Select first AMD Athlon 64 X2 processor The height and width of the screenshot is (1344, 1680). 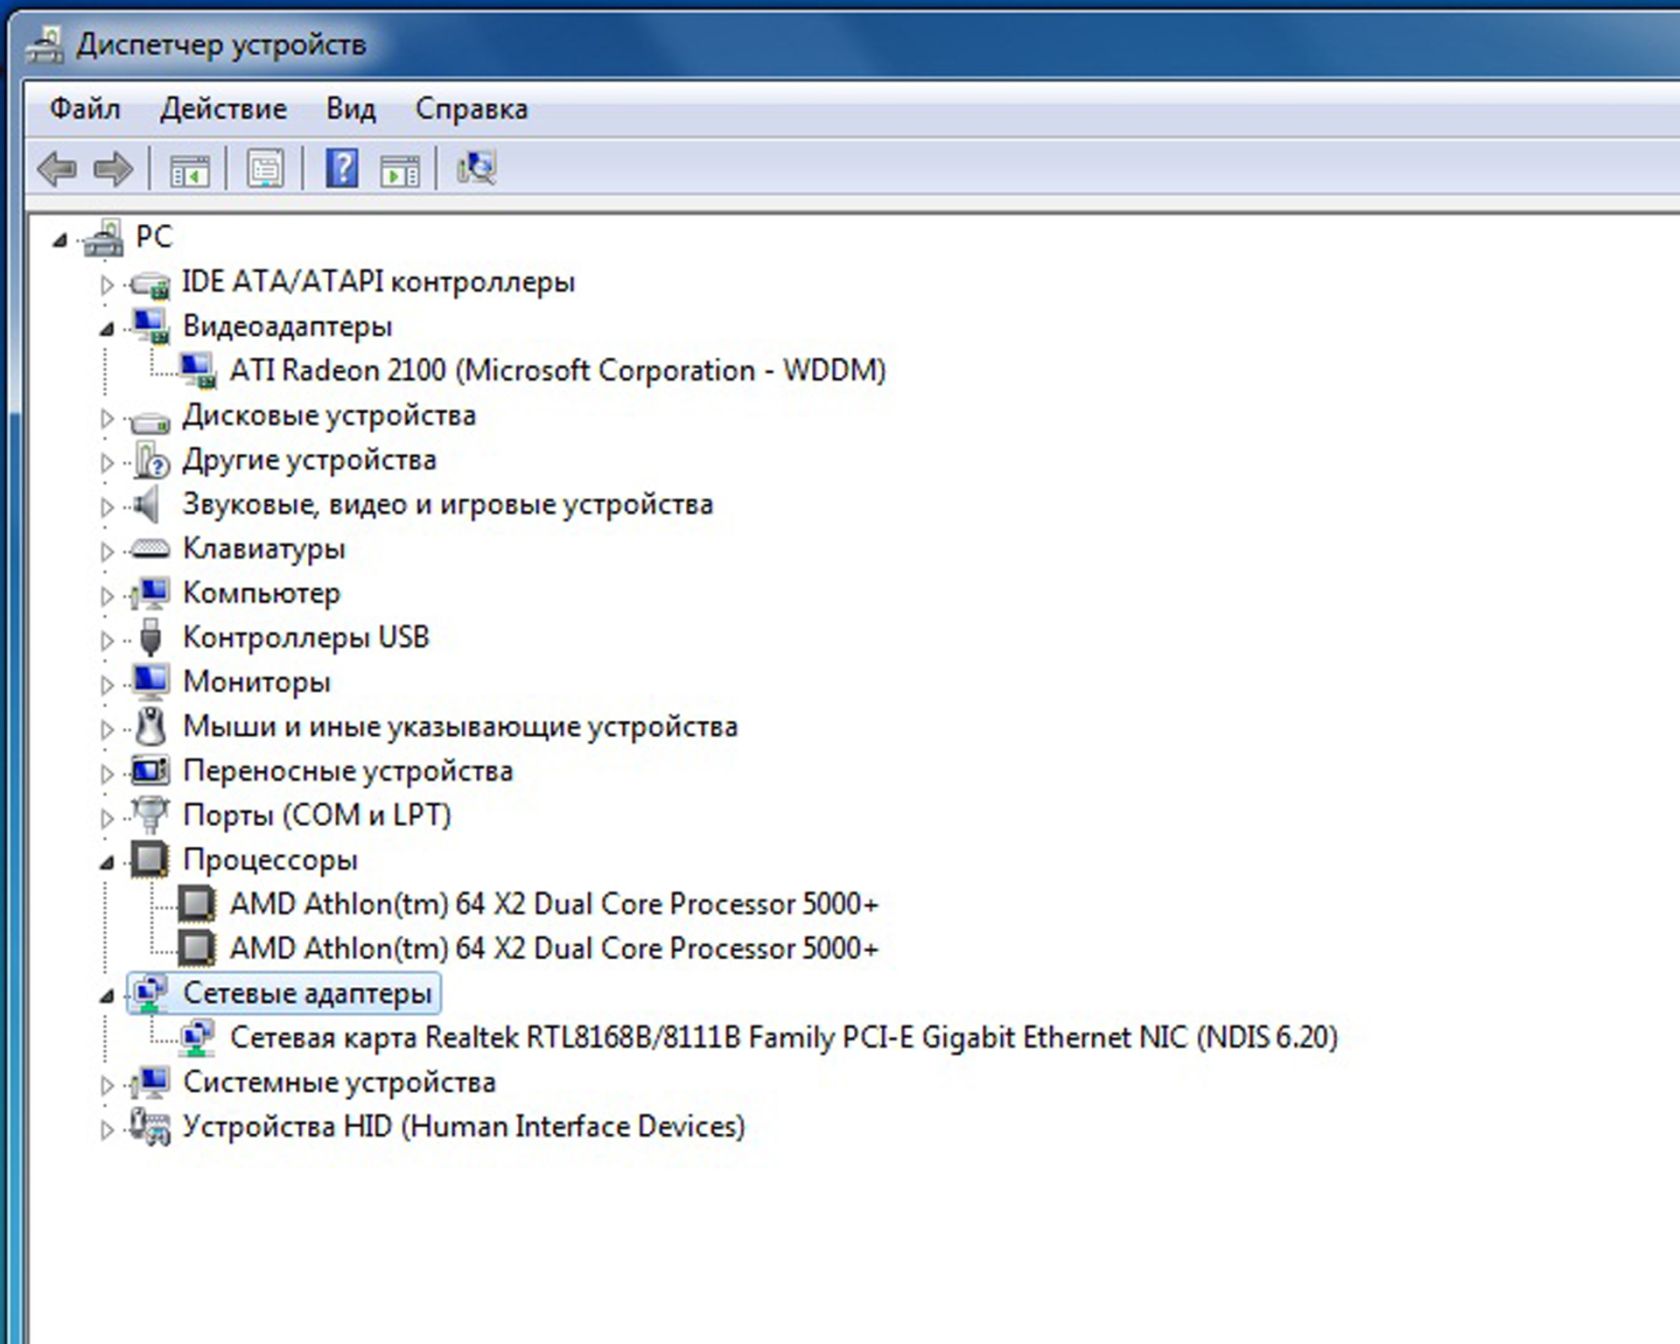pos(554,904)
